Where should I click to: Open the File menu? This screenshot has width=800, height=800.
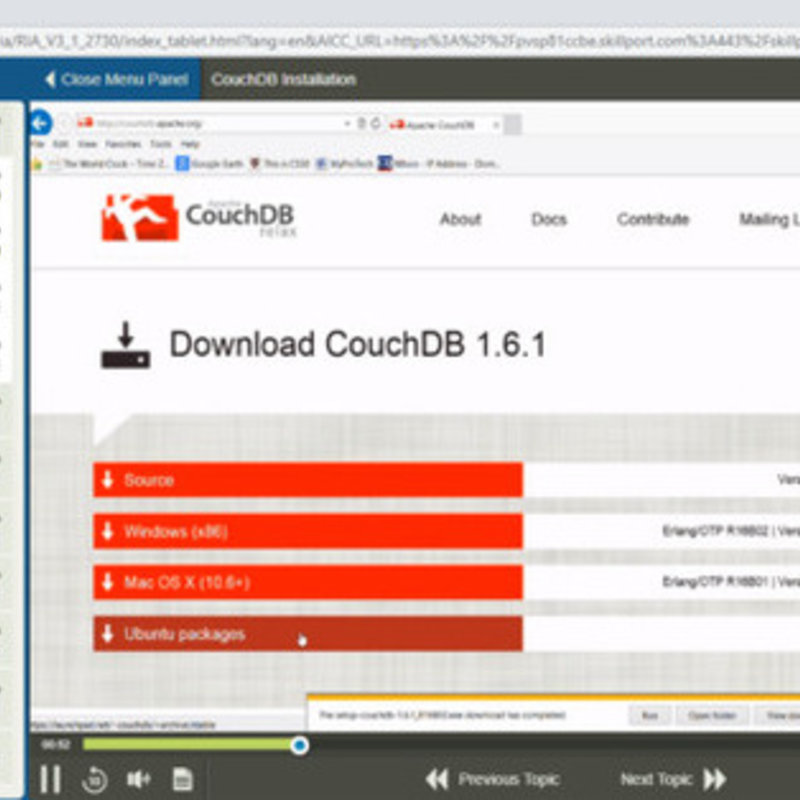(38, 144)
